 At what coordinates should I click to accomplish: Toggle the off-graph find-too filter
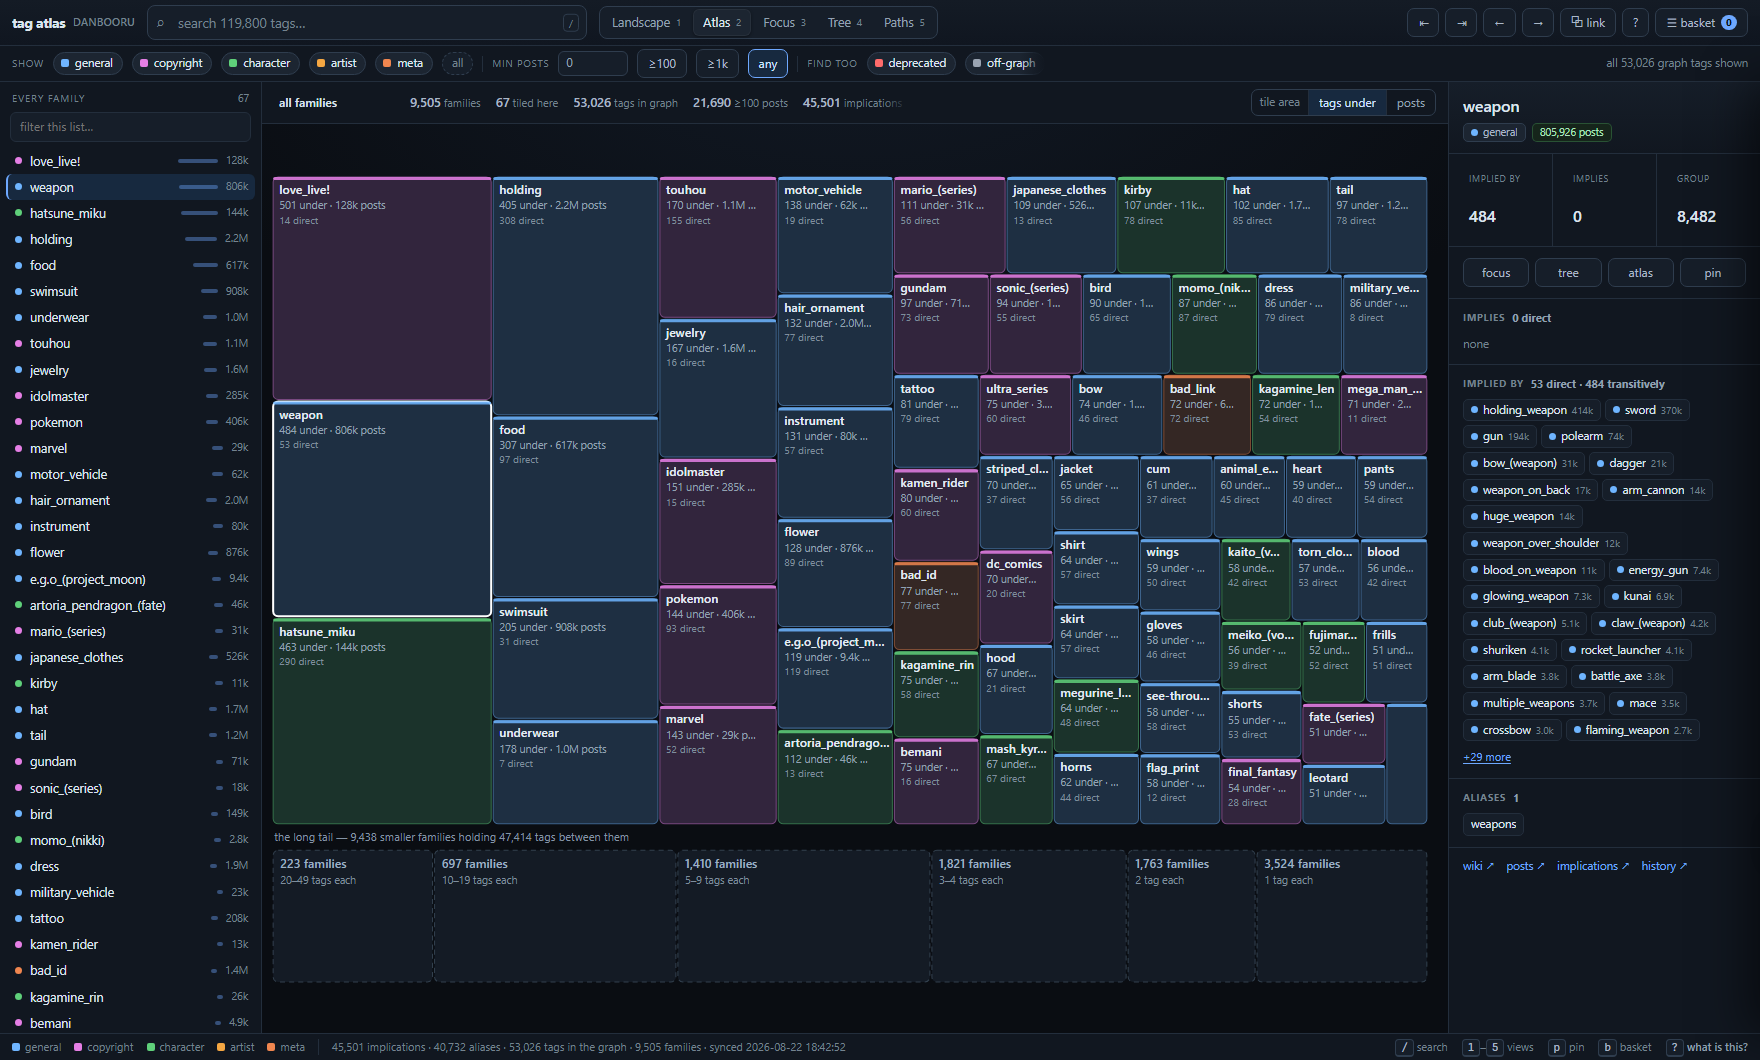pos(1002,63)
